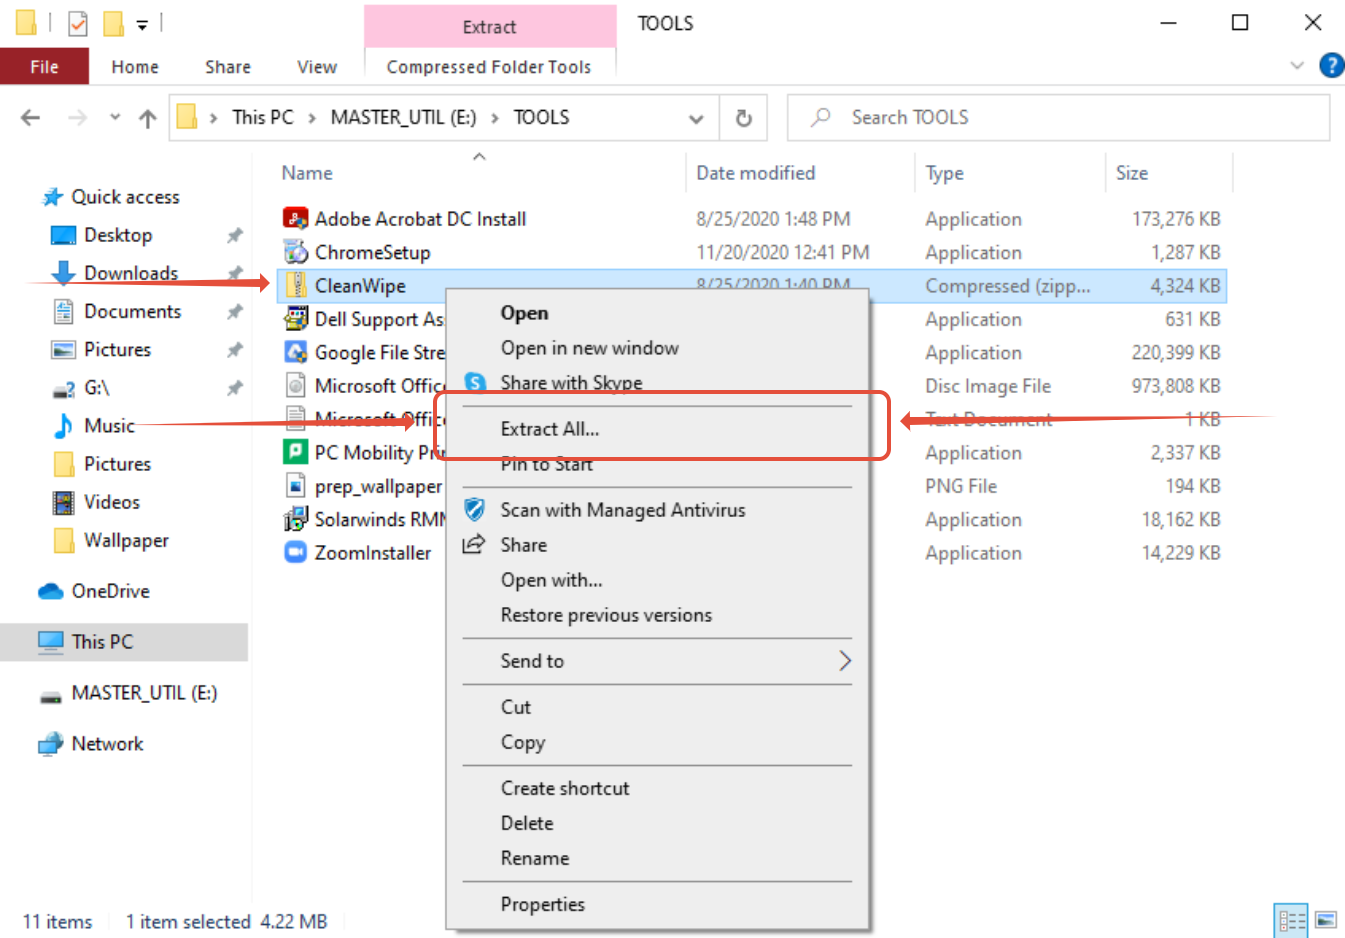
Task: Click the ChromeSetup file icon
Action: point(295,252)
